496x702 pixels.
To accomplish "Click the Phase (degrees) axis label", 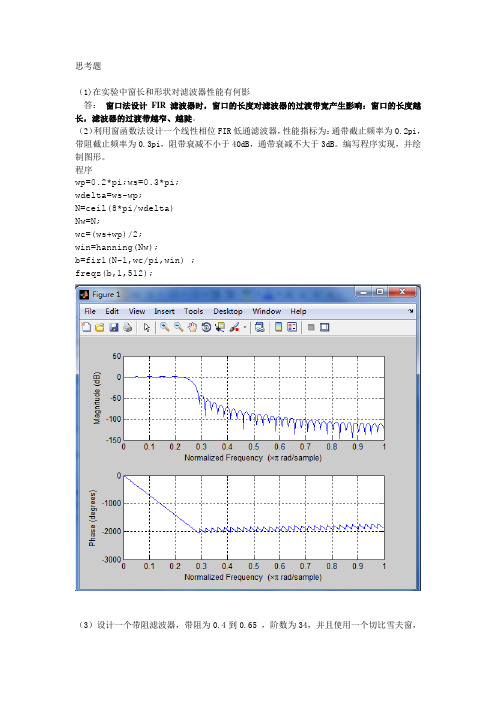I will tap(92, 518).
